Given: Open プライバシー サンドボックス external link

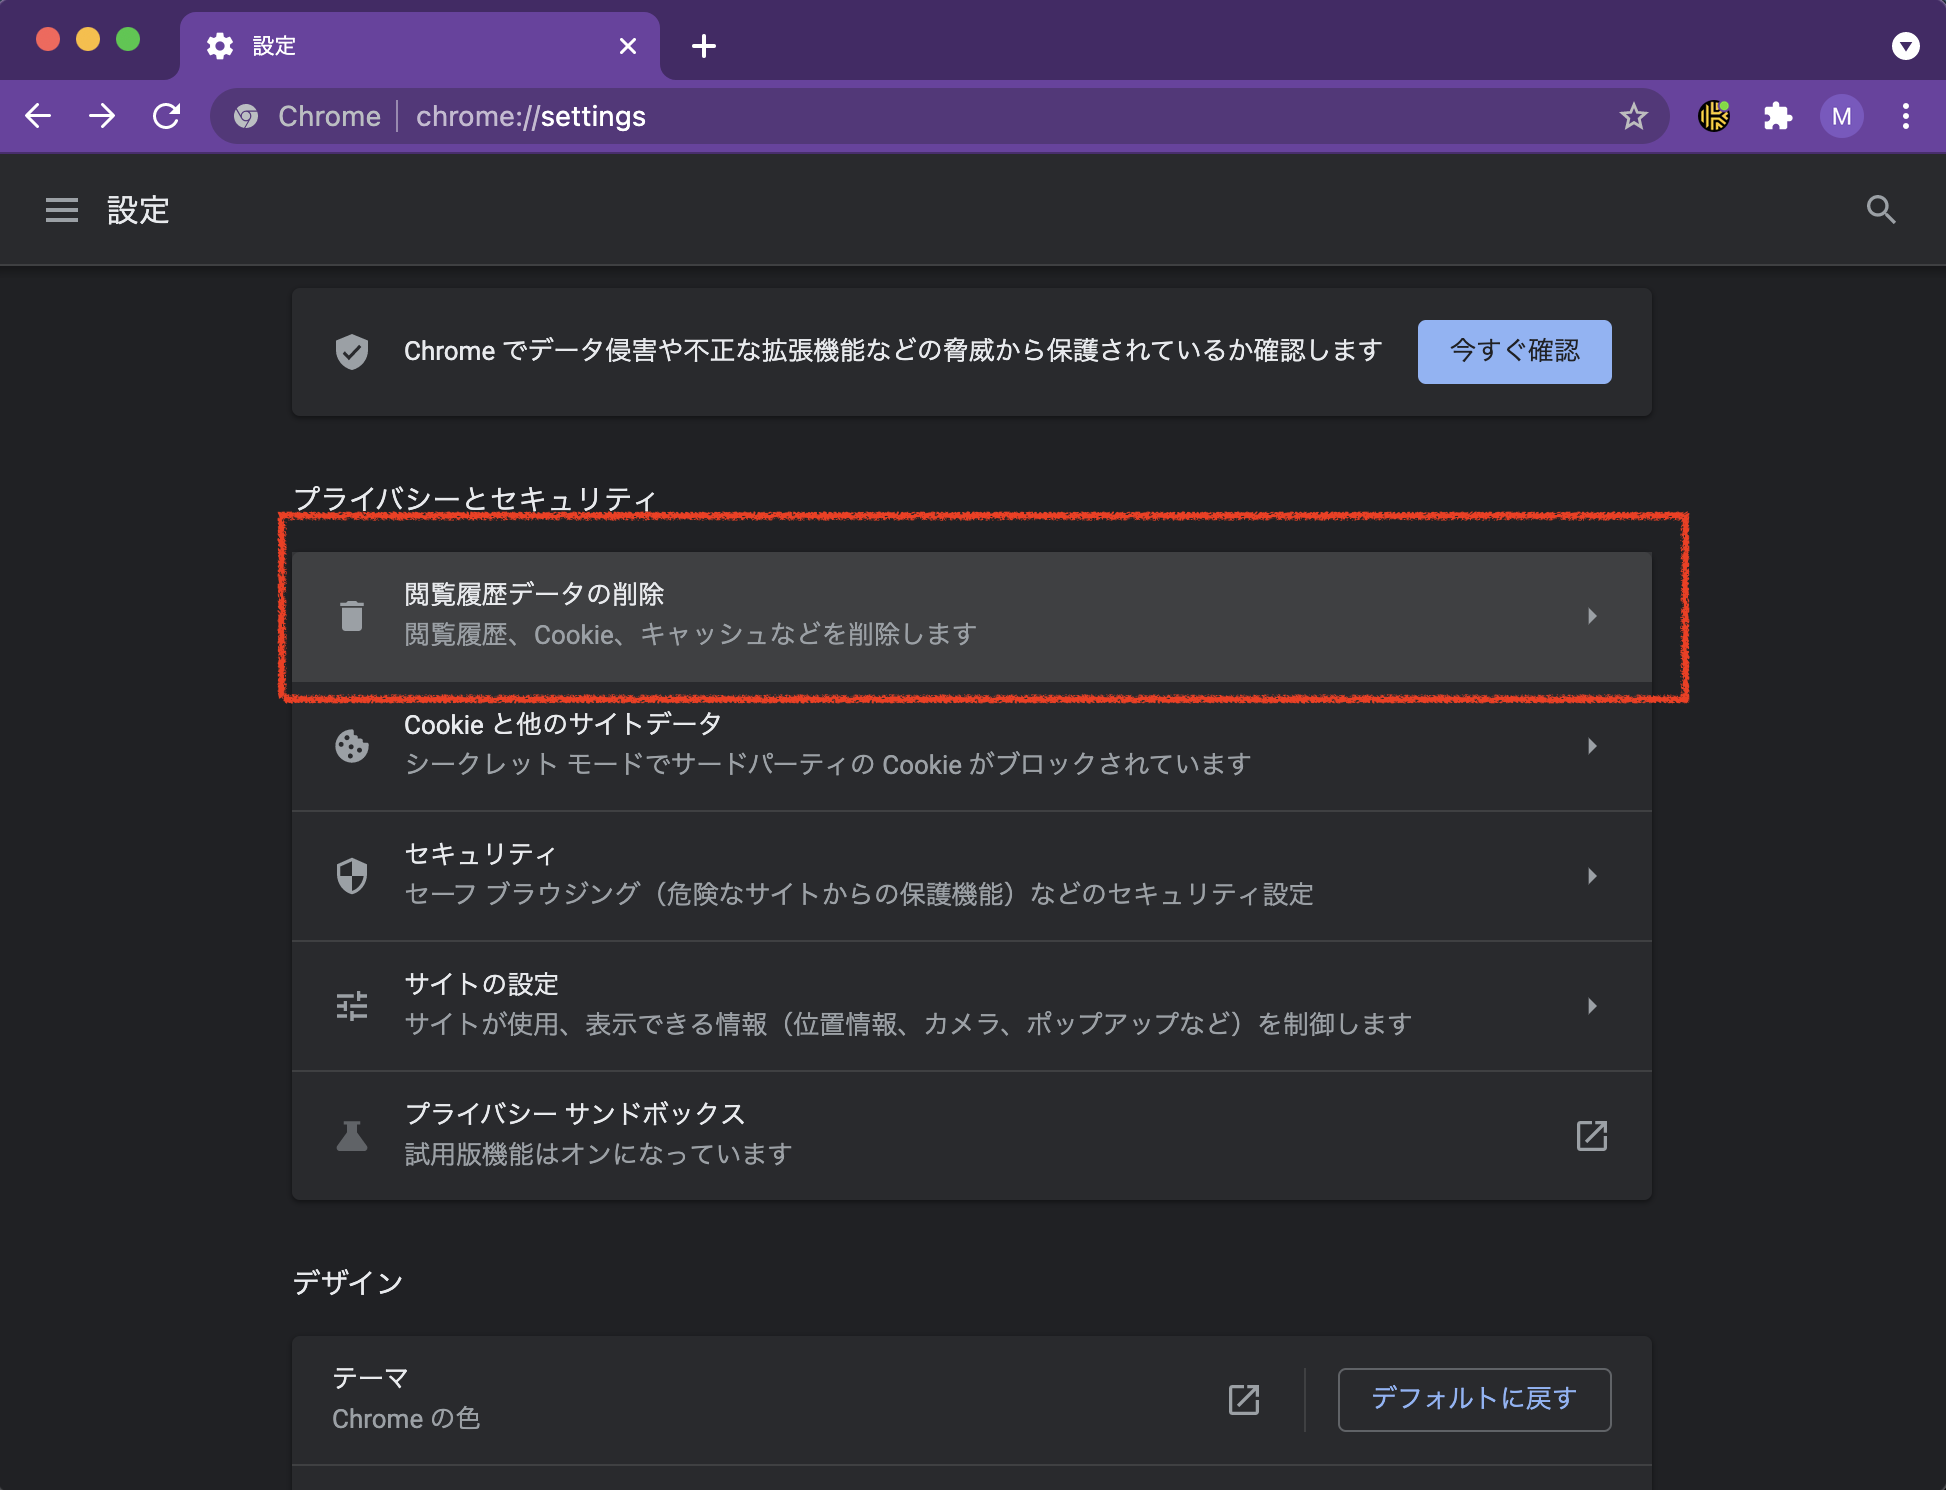Looking at the screenshot, I should (1592, 1136).
